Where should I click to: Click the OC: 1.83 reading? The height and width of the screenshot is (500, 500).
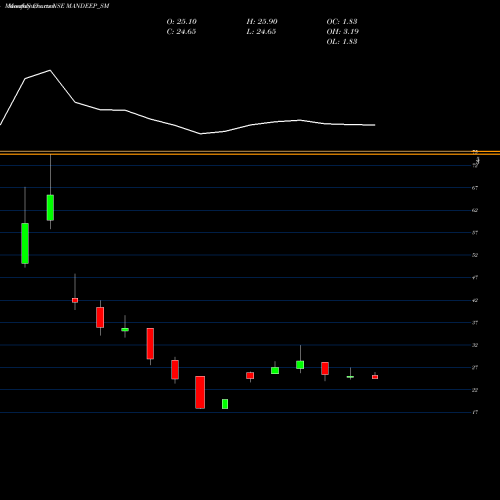(x=342, y=22)
